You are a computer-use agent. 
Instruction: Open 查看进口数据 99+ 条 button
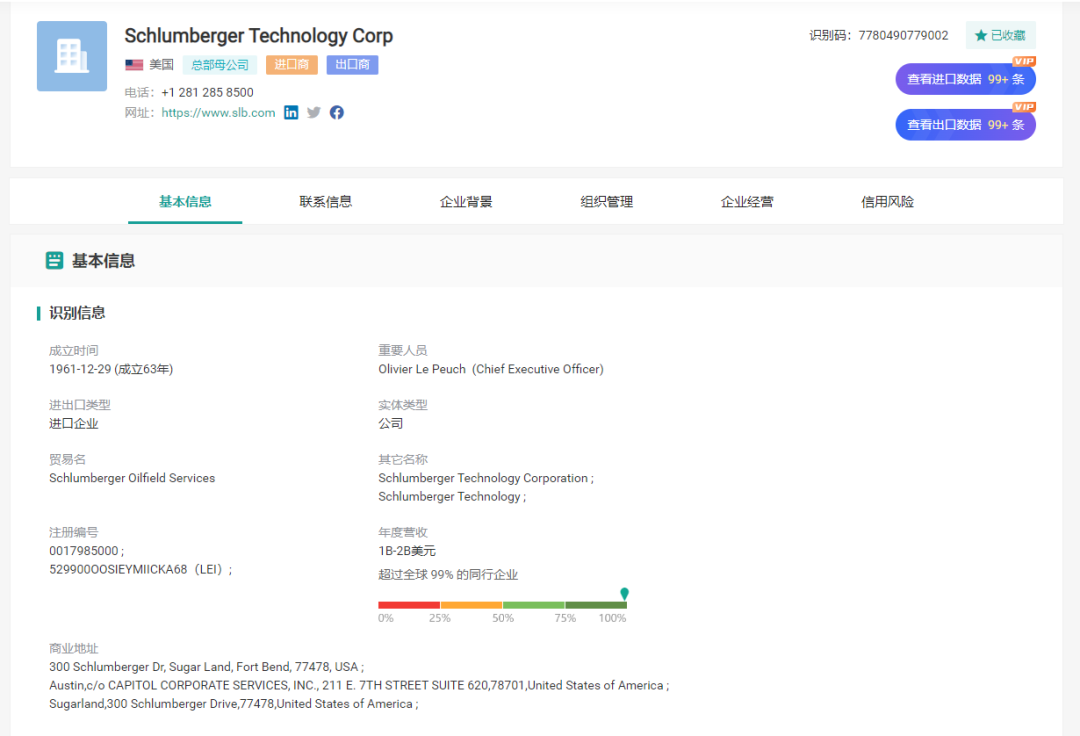click(x=965, y=79)
